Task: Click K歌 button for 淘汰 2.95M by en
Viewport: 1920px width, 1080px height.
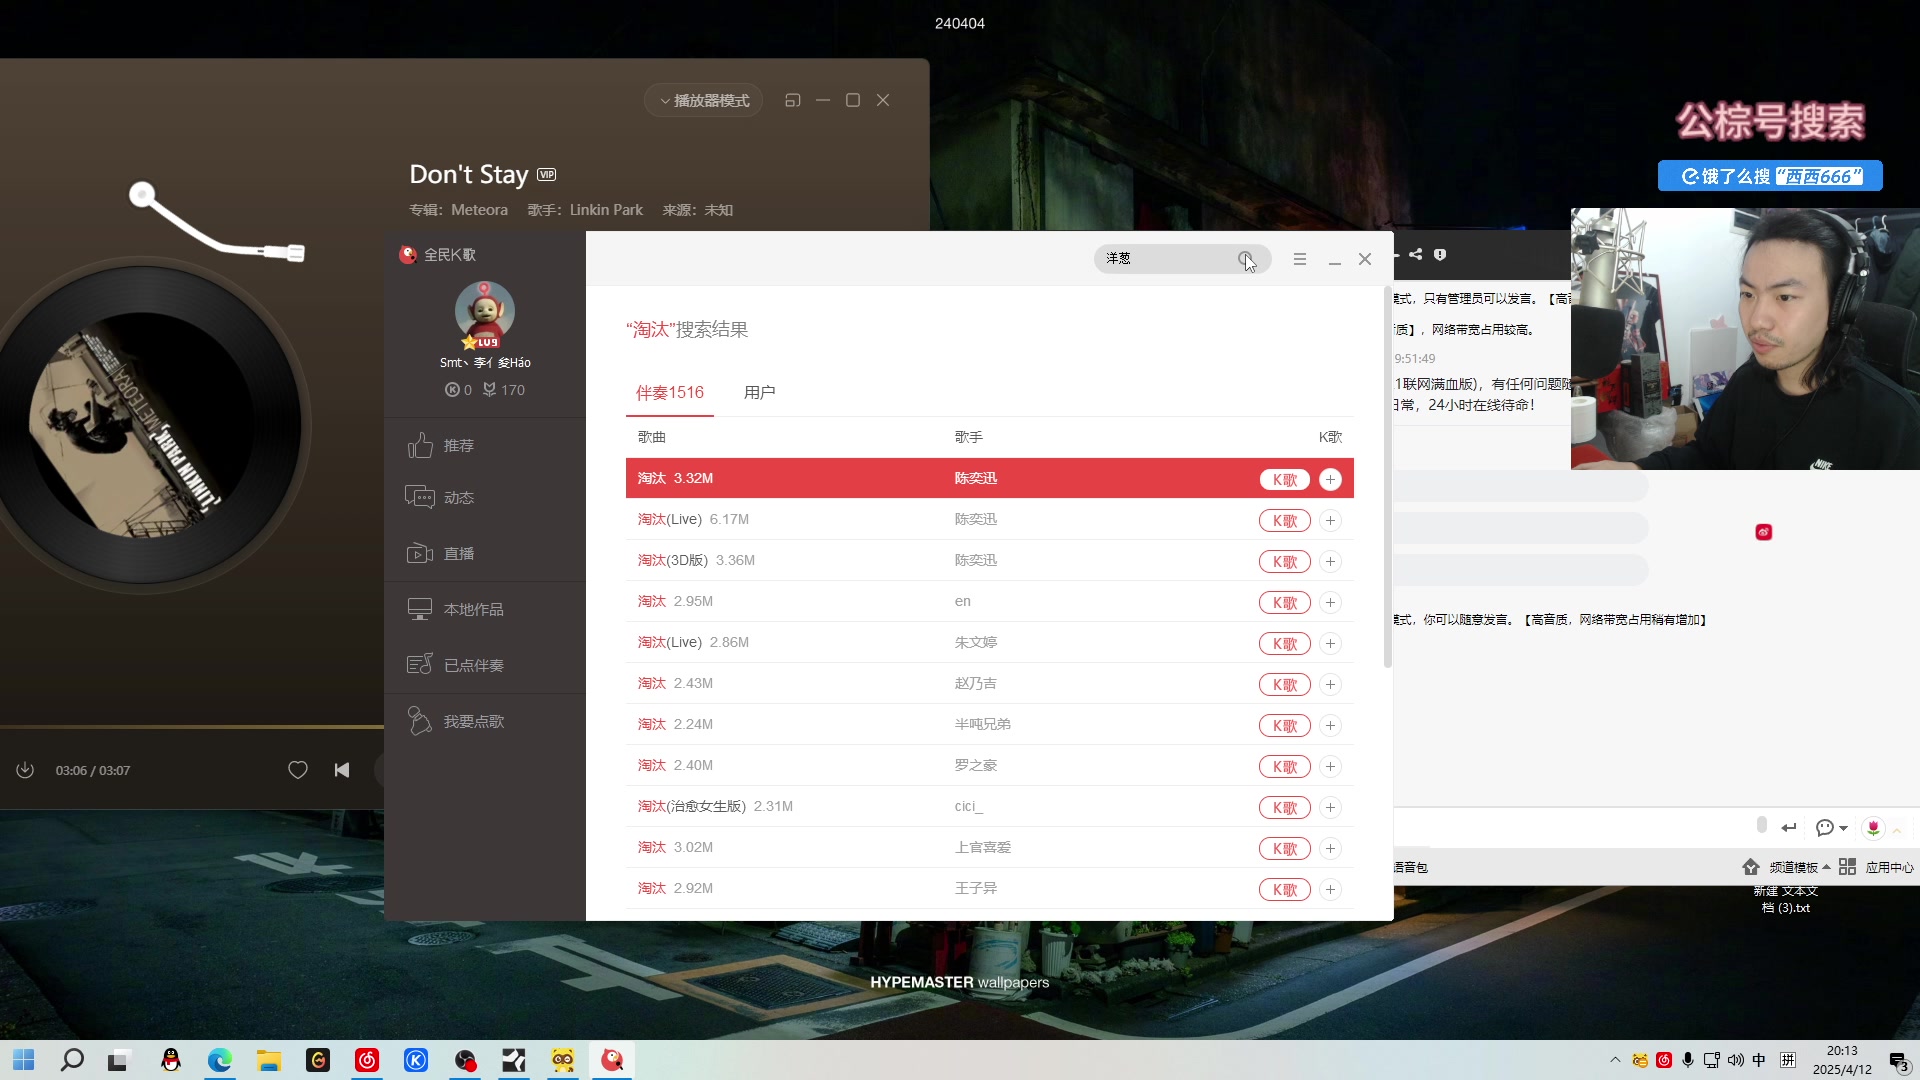Action: (1285, 602)
